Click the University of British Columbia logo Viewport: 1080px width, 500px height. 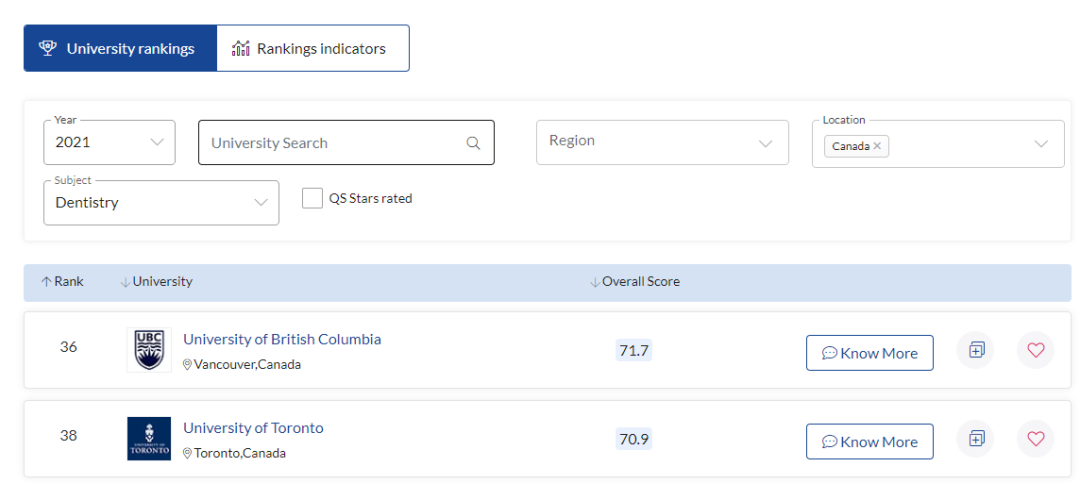[149, 350]
